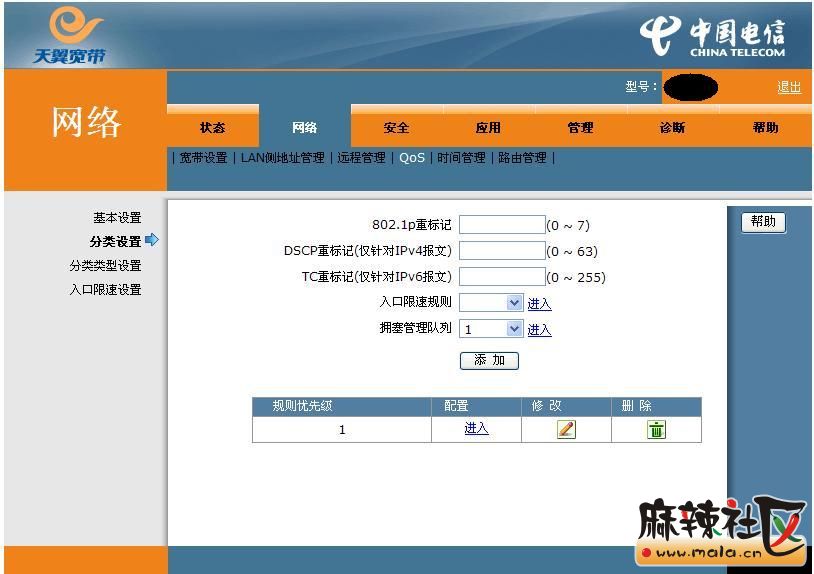The width and height of the screenshot is (814, 574).
Task: Click the trash delete icon for rule 1
Action: tap(656, 429)
